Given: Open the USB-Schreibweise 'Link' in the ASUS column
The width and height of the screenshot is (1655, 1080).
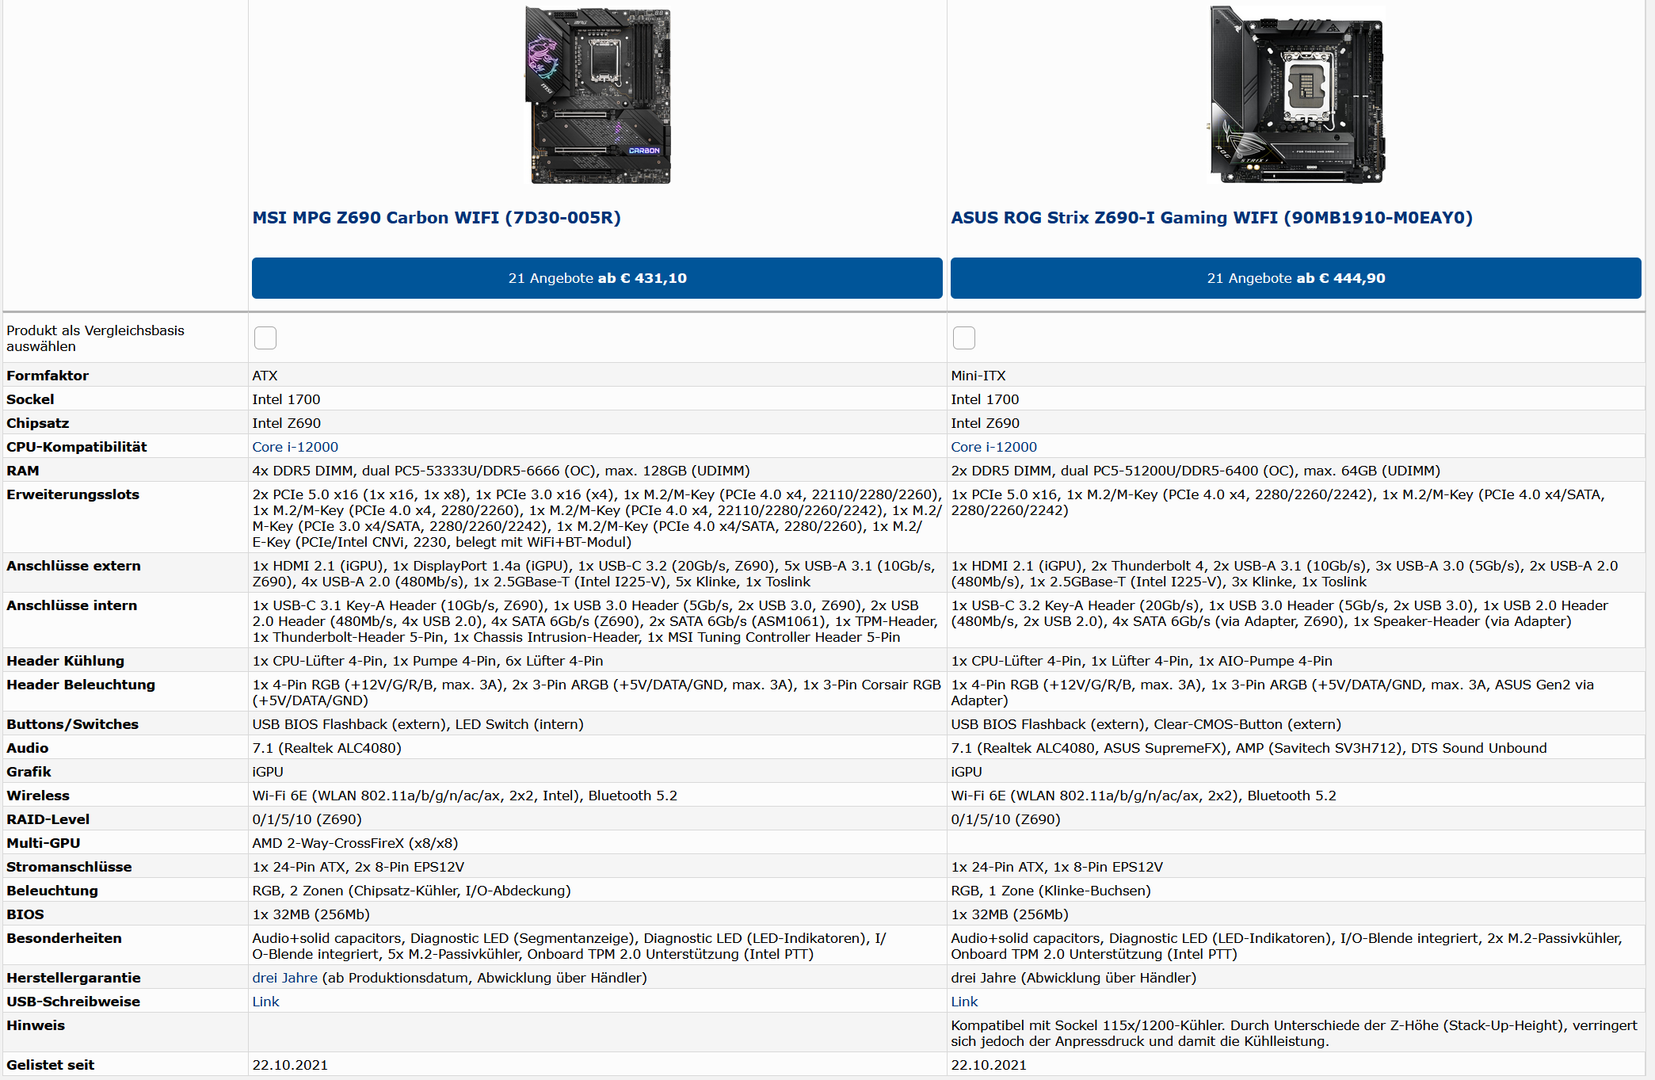Looking at the screenshot, I should [x=965, y=1002].
